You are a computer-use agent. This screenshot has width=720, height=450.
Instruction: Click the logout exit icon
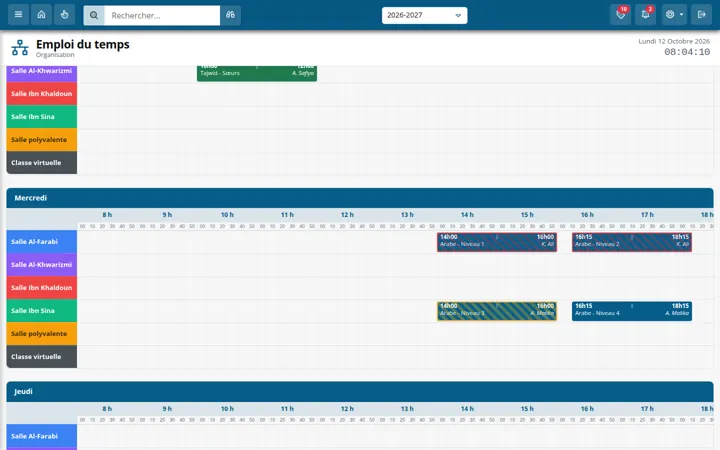point(702,15)
